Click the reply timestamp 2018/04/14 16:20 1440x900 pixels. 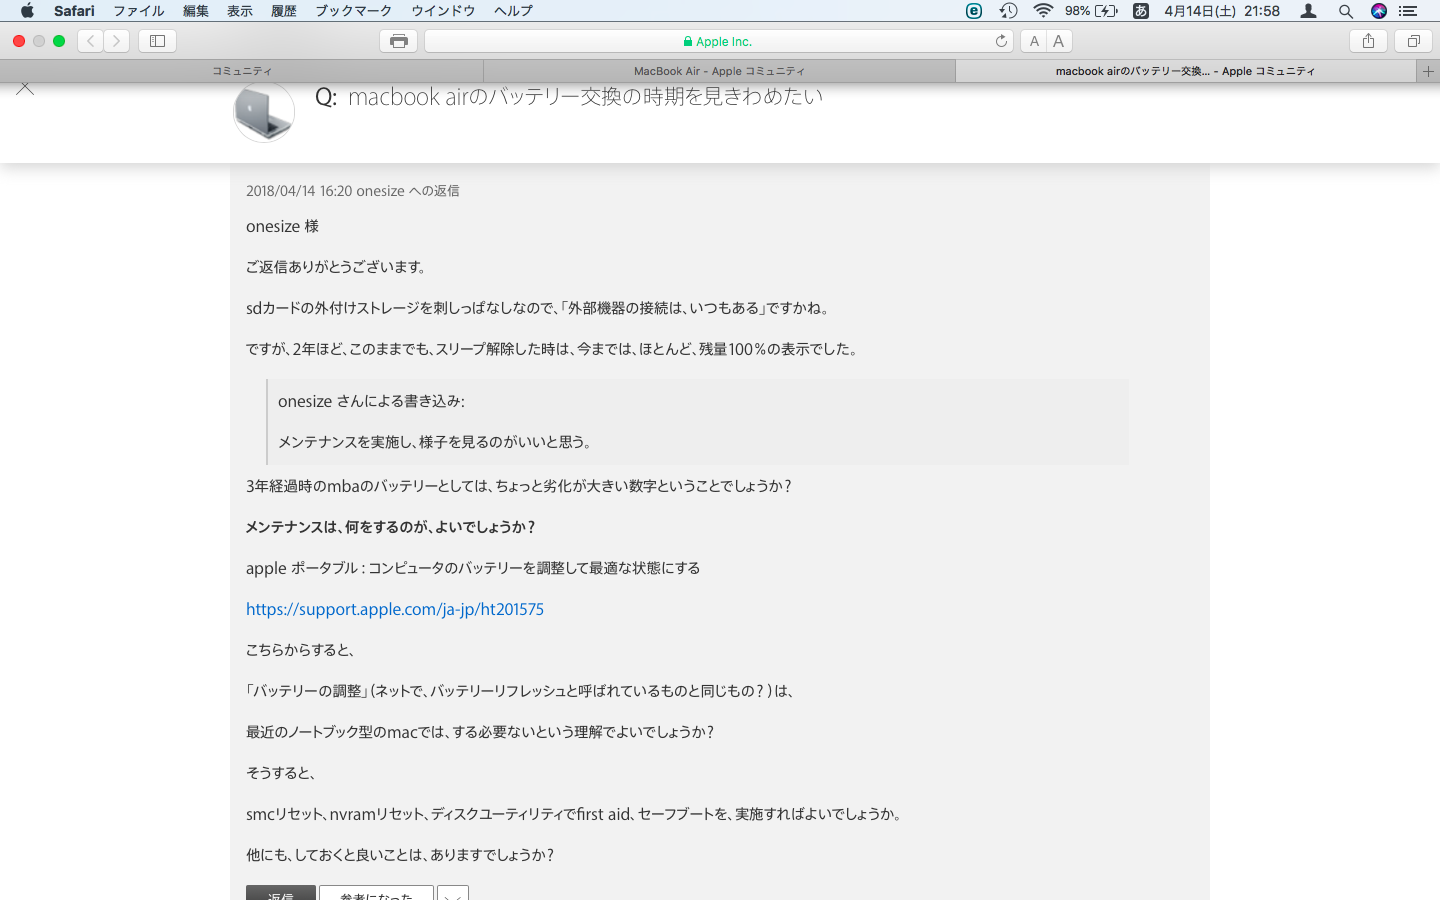(x=299, y=191)
